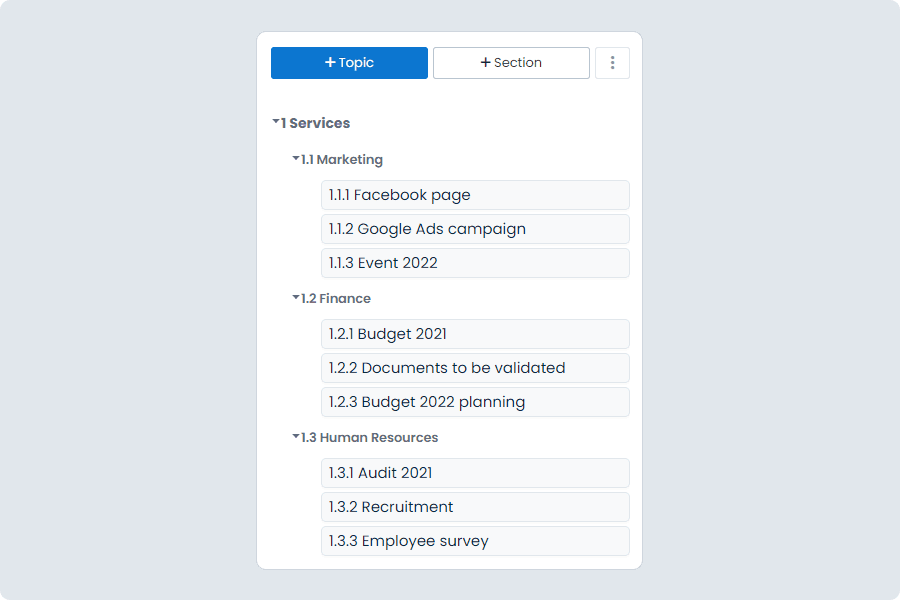Click the + Topic button
Viewport: 900px width, 601px height.
pyautogui.click(x=349, y=63)
